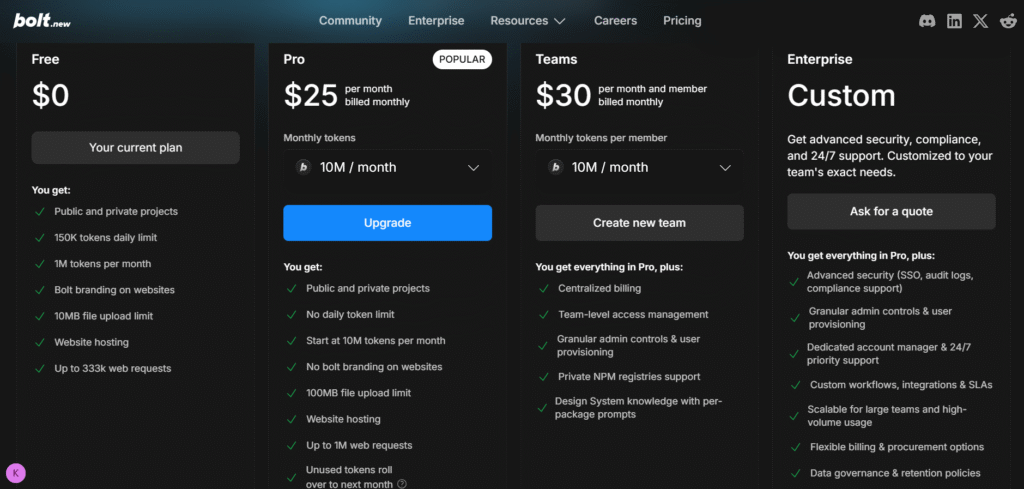
Task: Expand the Resources menu chevron
Action: pyautogui.click(x=560, y=21)
